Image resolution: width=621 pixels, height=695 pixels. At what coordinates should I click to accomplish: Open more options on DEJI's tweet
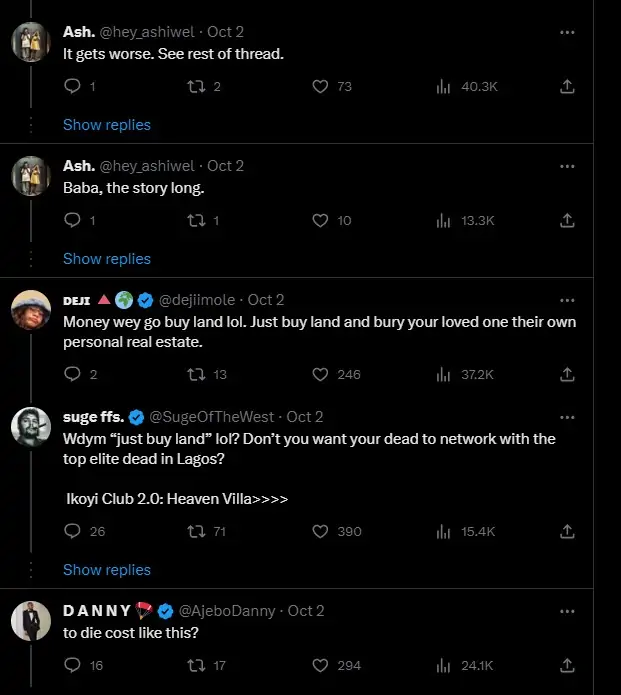[567, 299]
